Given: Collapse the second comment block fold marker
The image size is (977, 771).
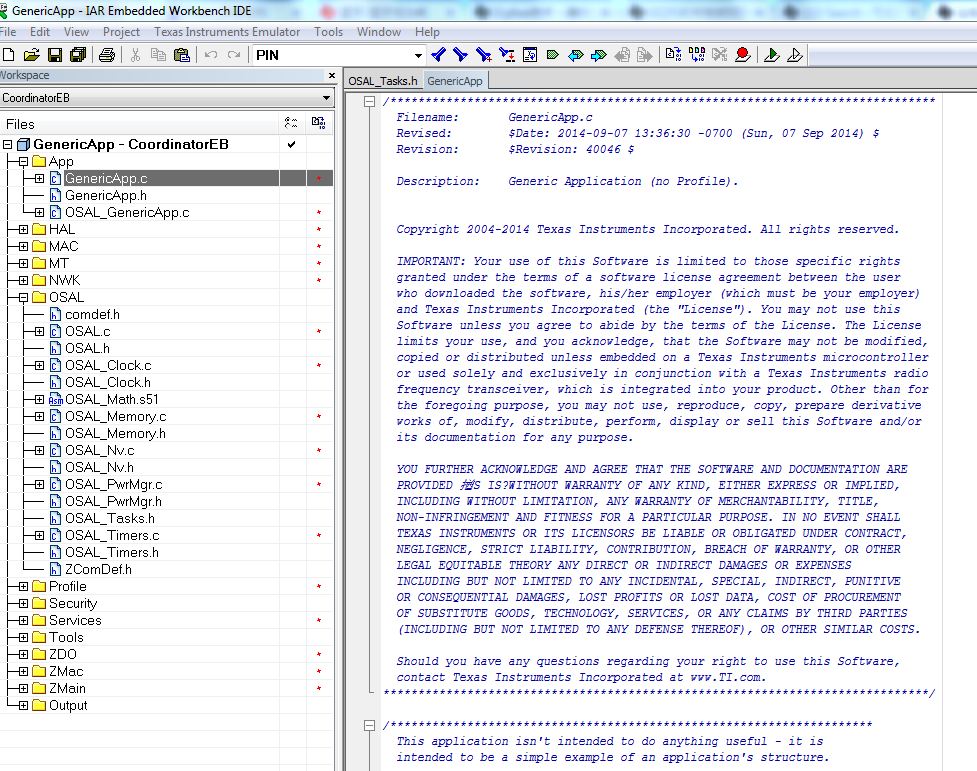Looking at the screenshot, I should (369, 726).
